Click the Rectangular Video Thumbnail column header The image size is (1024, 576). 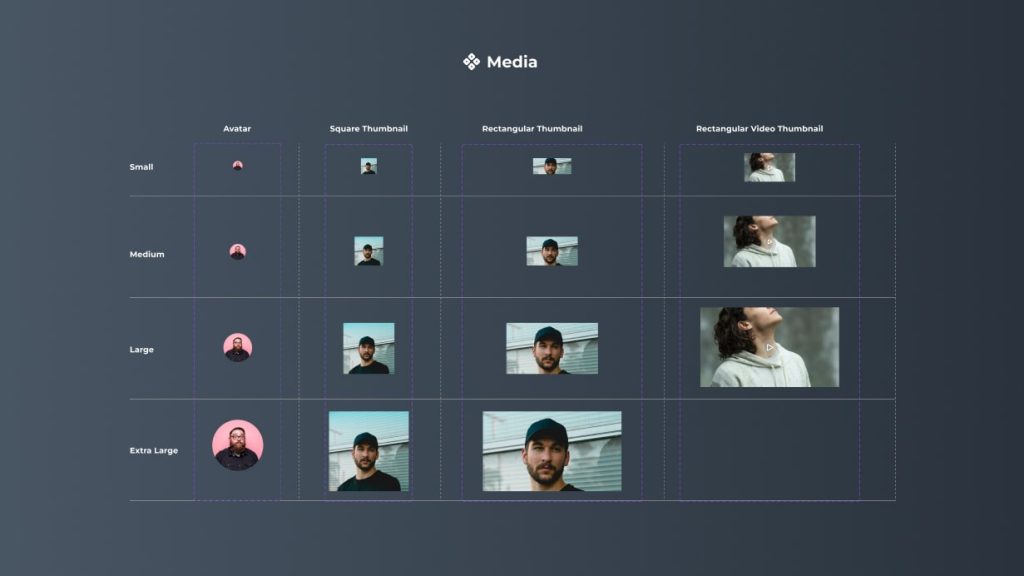click(x=760, y=128)
